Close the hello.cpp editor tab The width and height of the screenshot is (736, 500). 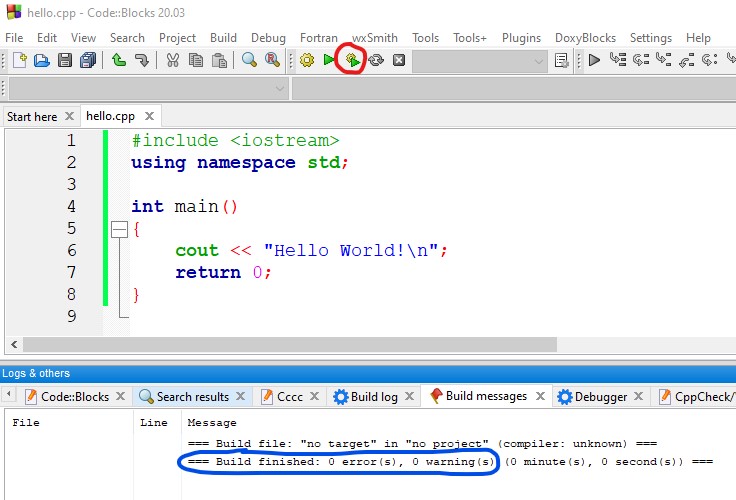(149, 116)
